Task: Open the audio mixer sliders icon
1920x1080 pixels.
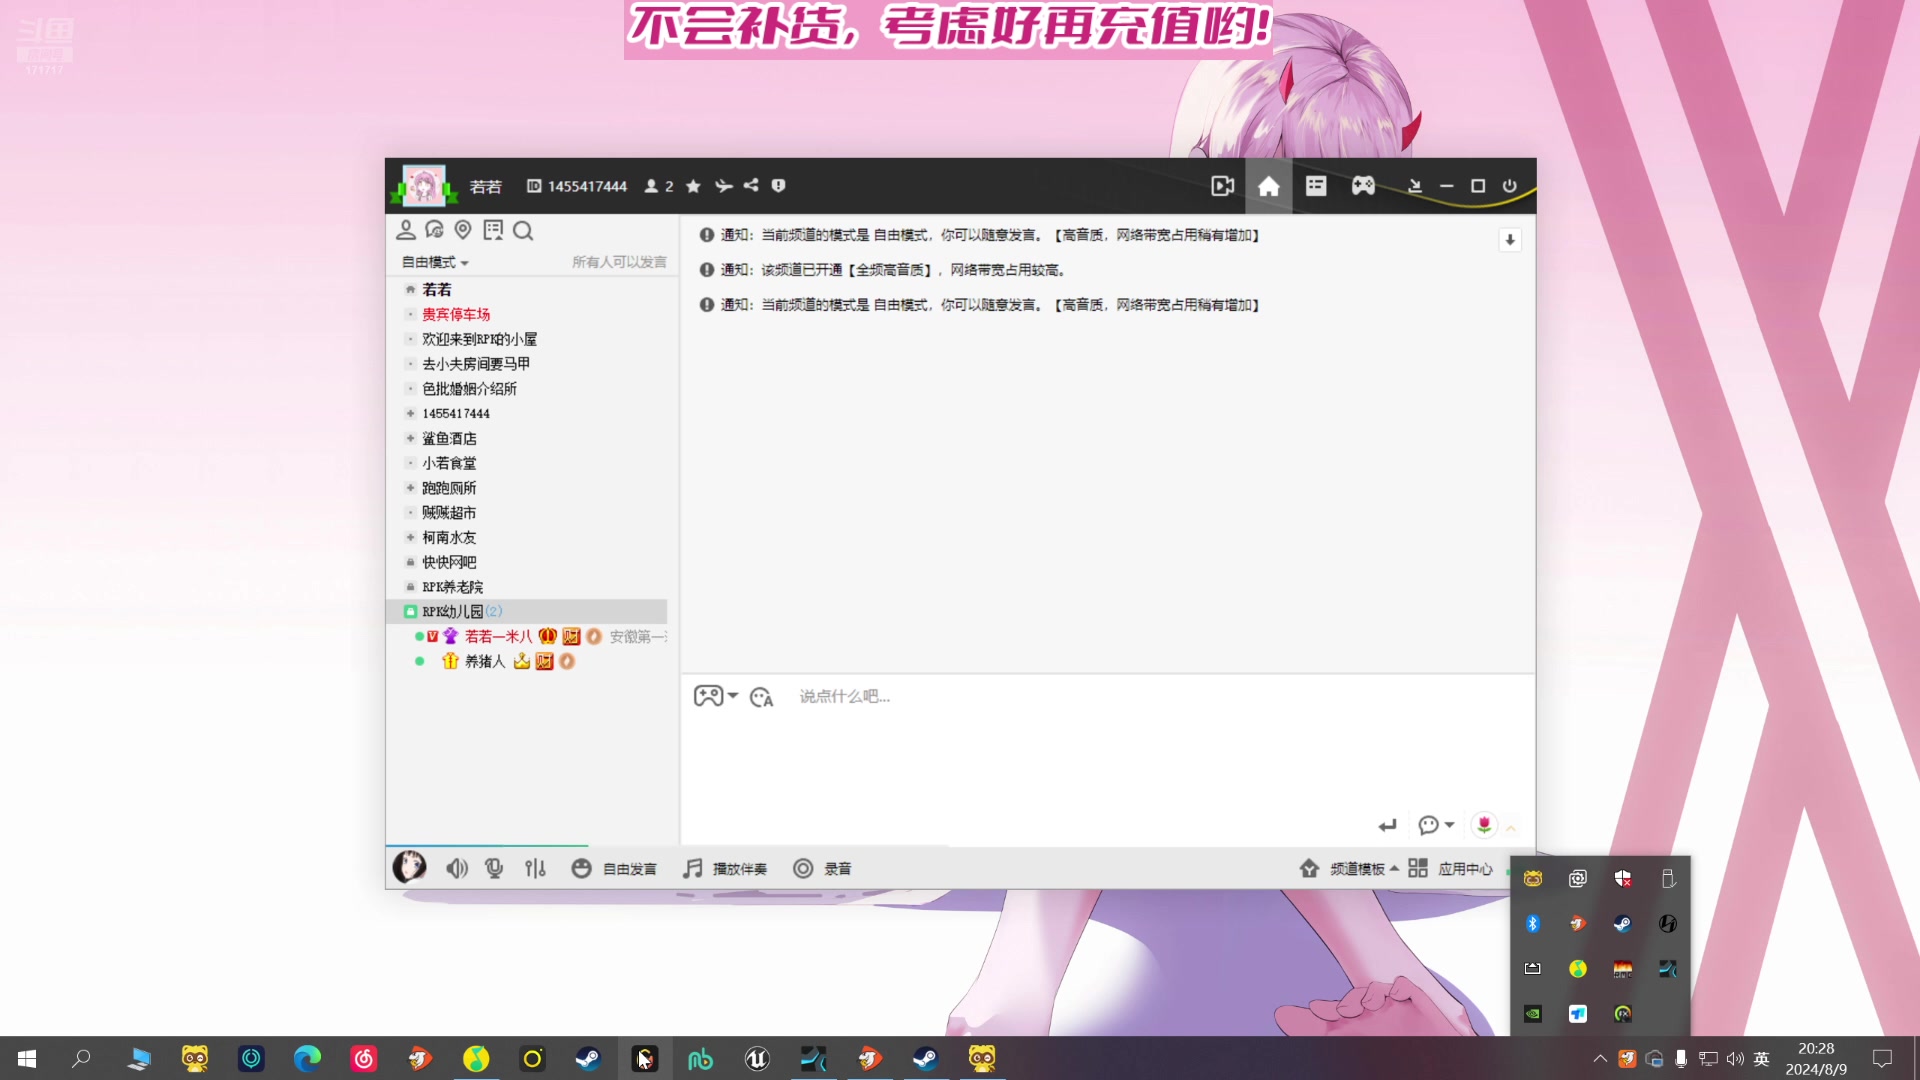Action: click(x=535, y=868)
